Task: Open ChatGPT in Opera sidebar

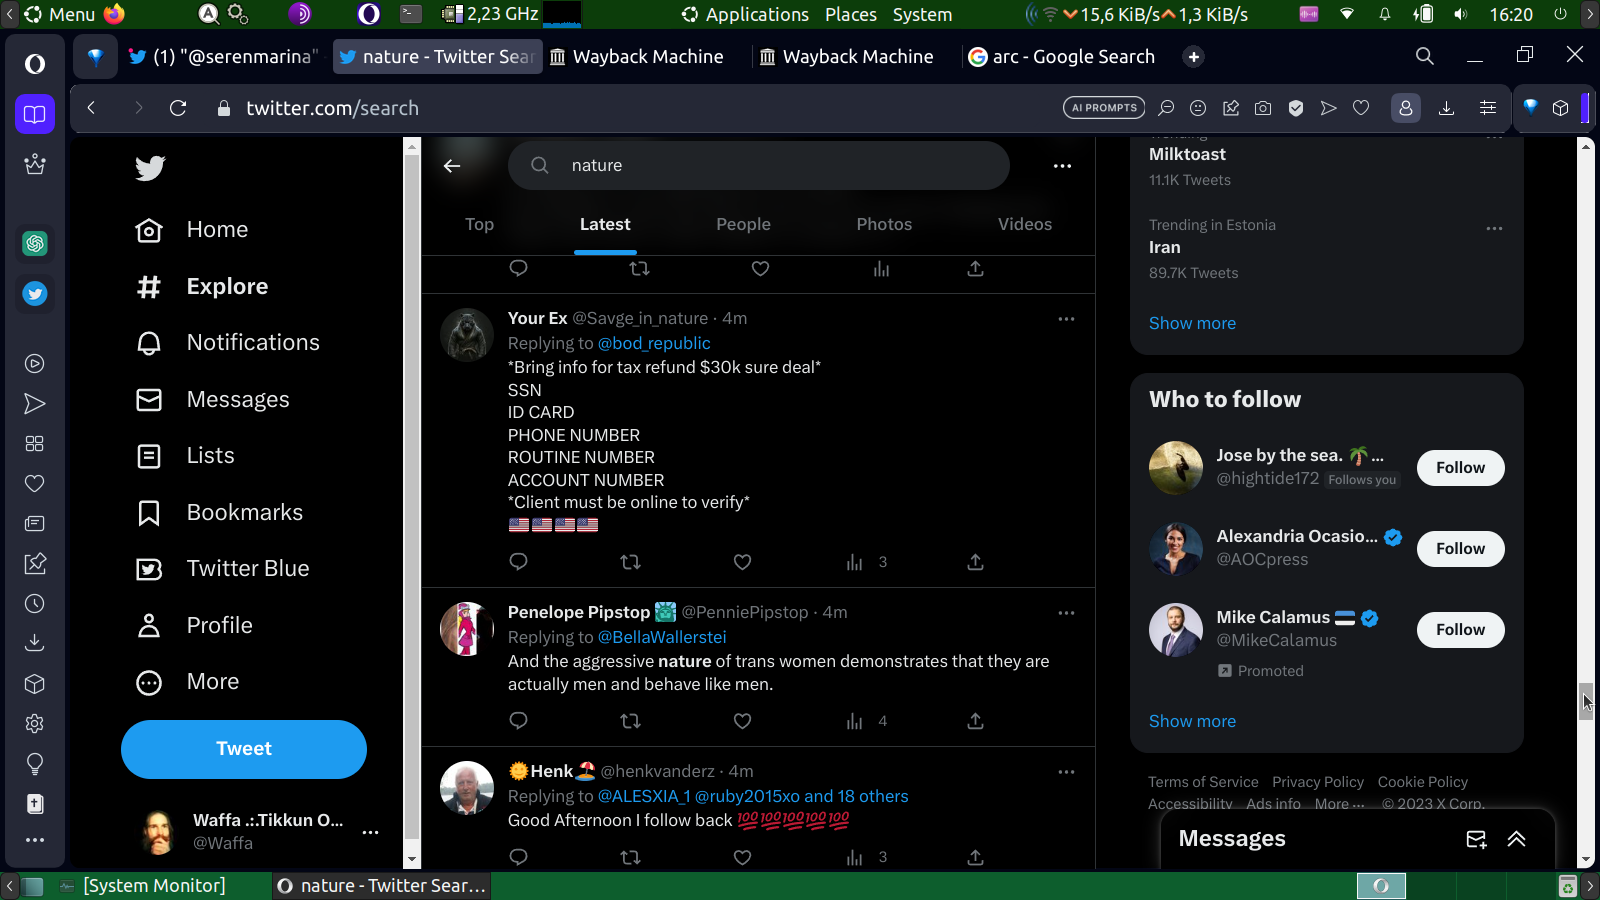Action: [x=35, y=243]
